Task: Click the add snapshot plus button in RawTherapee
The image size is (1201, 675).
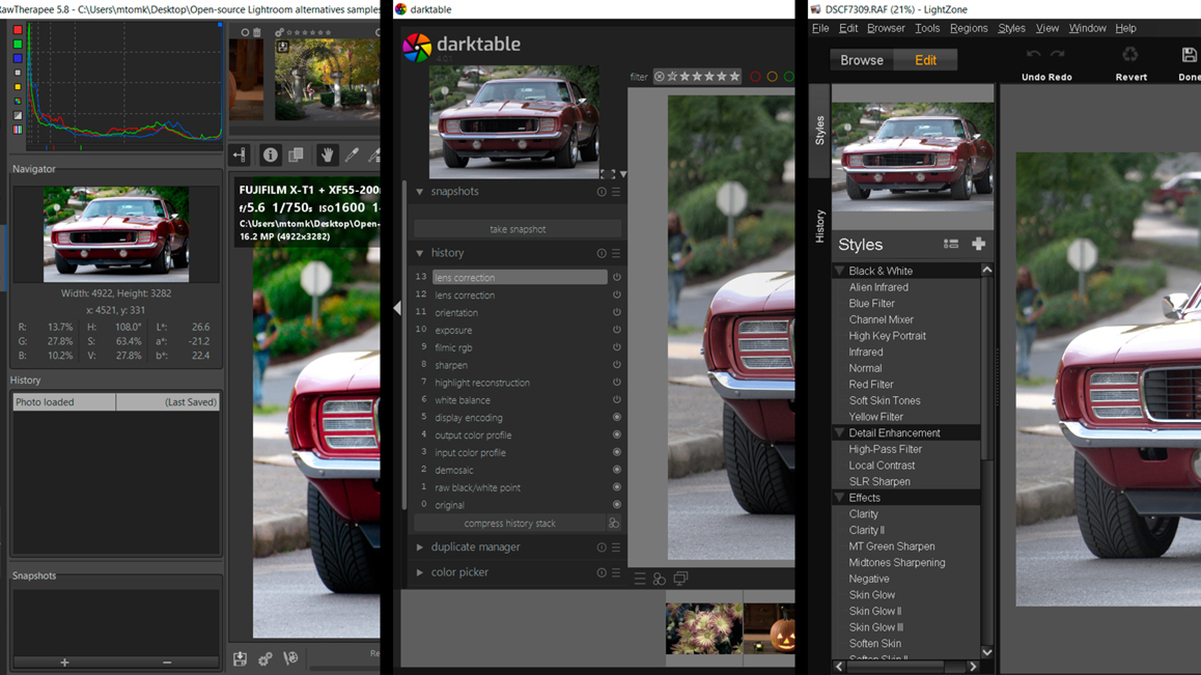Action: click(65, 662)
